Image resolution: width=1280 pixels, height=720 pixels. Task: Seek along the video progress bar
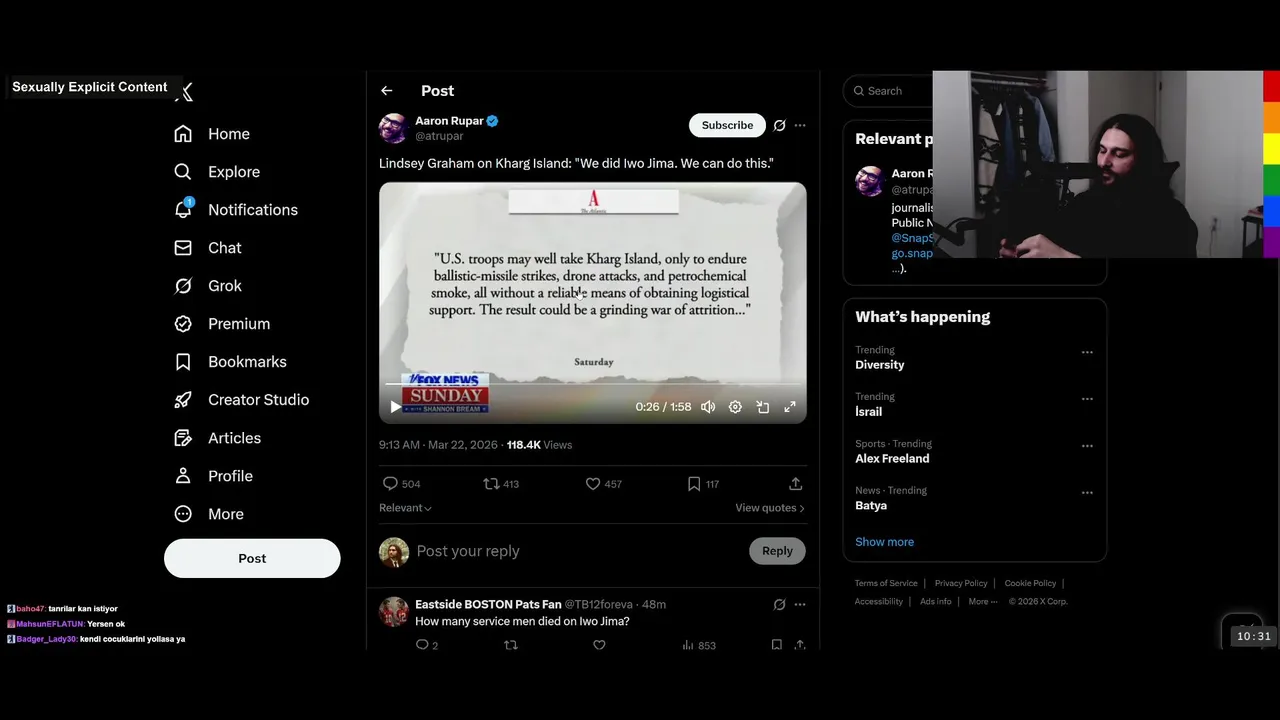[592, 384]
